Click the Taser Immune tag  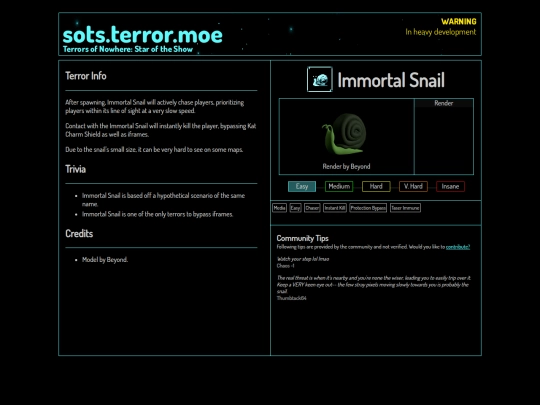(405, 208)
